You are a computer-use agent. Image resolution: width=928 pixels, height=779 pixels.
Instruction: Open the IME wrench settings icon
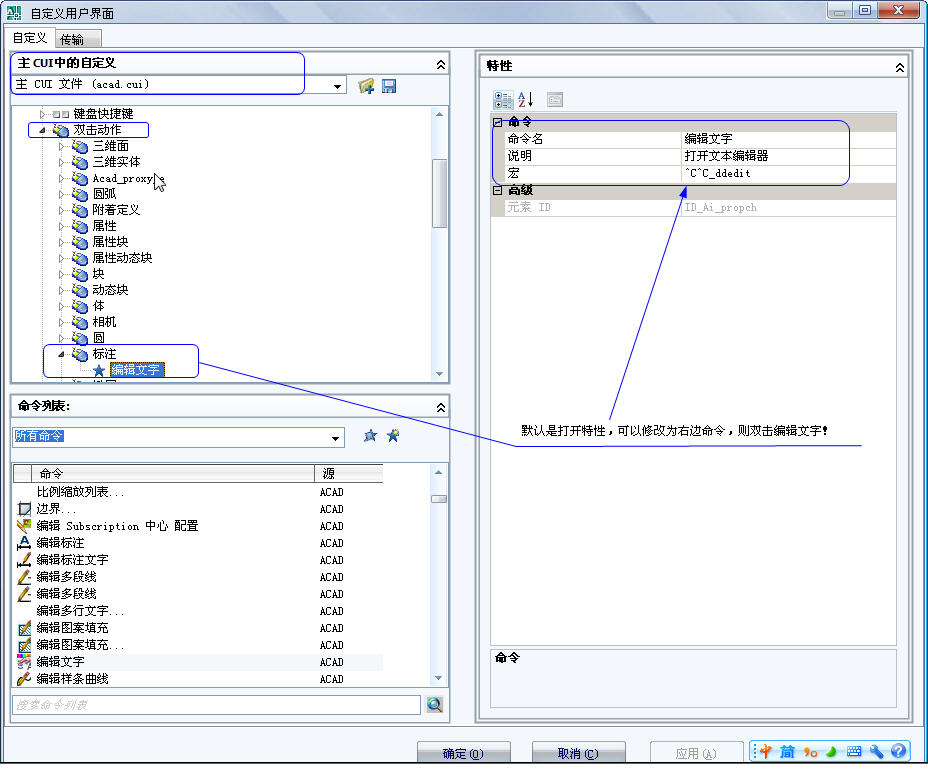pyautogui.click(x=877, y=752)
